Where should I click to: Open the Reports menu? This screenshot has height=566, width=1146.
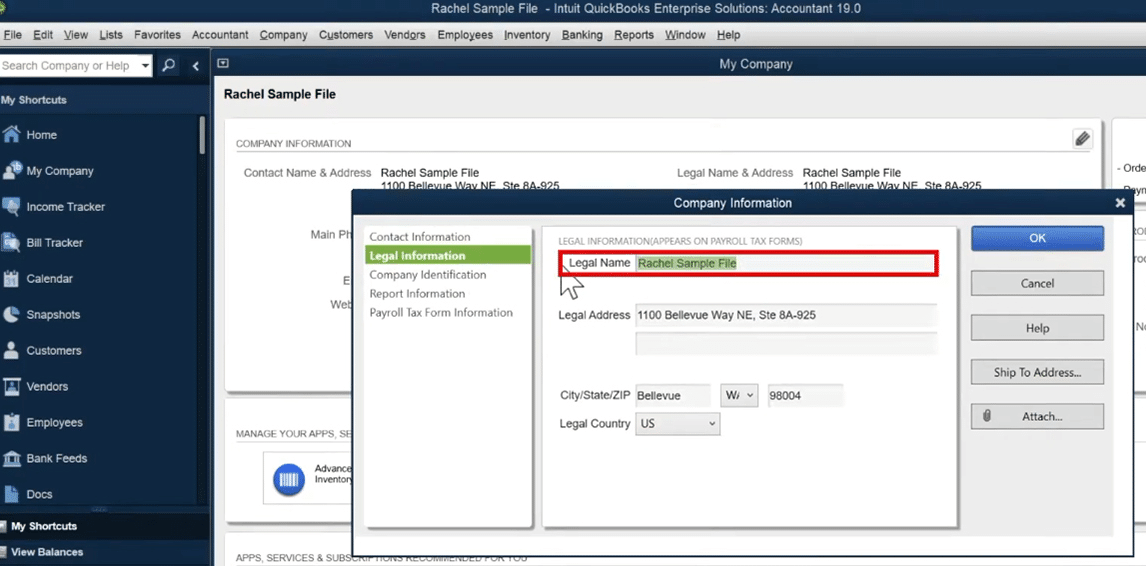tap(633, 35)
